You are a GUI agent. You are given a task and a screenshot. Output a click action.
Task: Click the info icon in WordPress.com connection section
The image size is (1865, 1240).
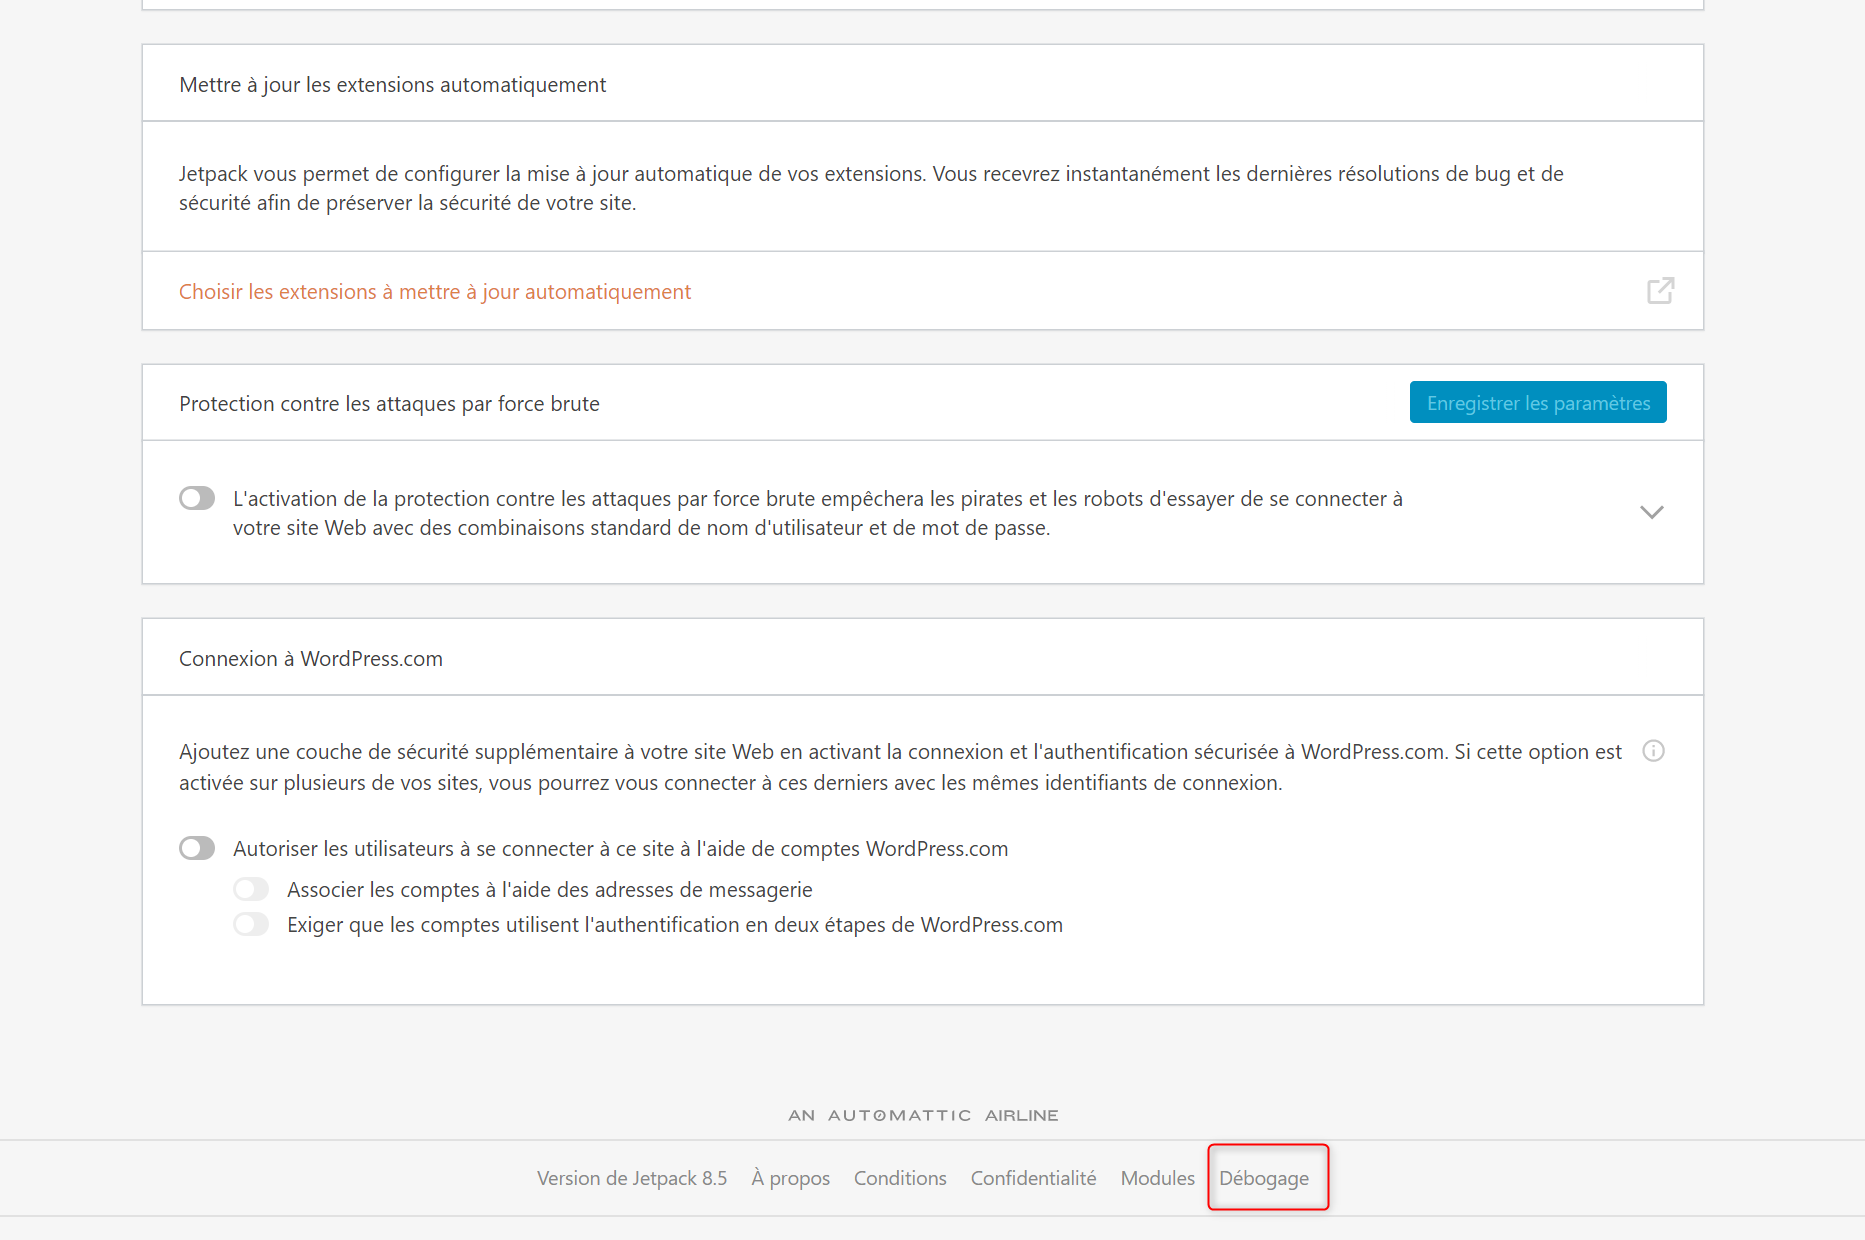1653,751
